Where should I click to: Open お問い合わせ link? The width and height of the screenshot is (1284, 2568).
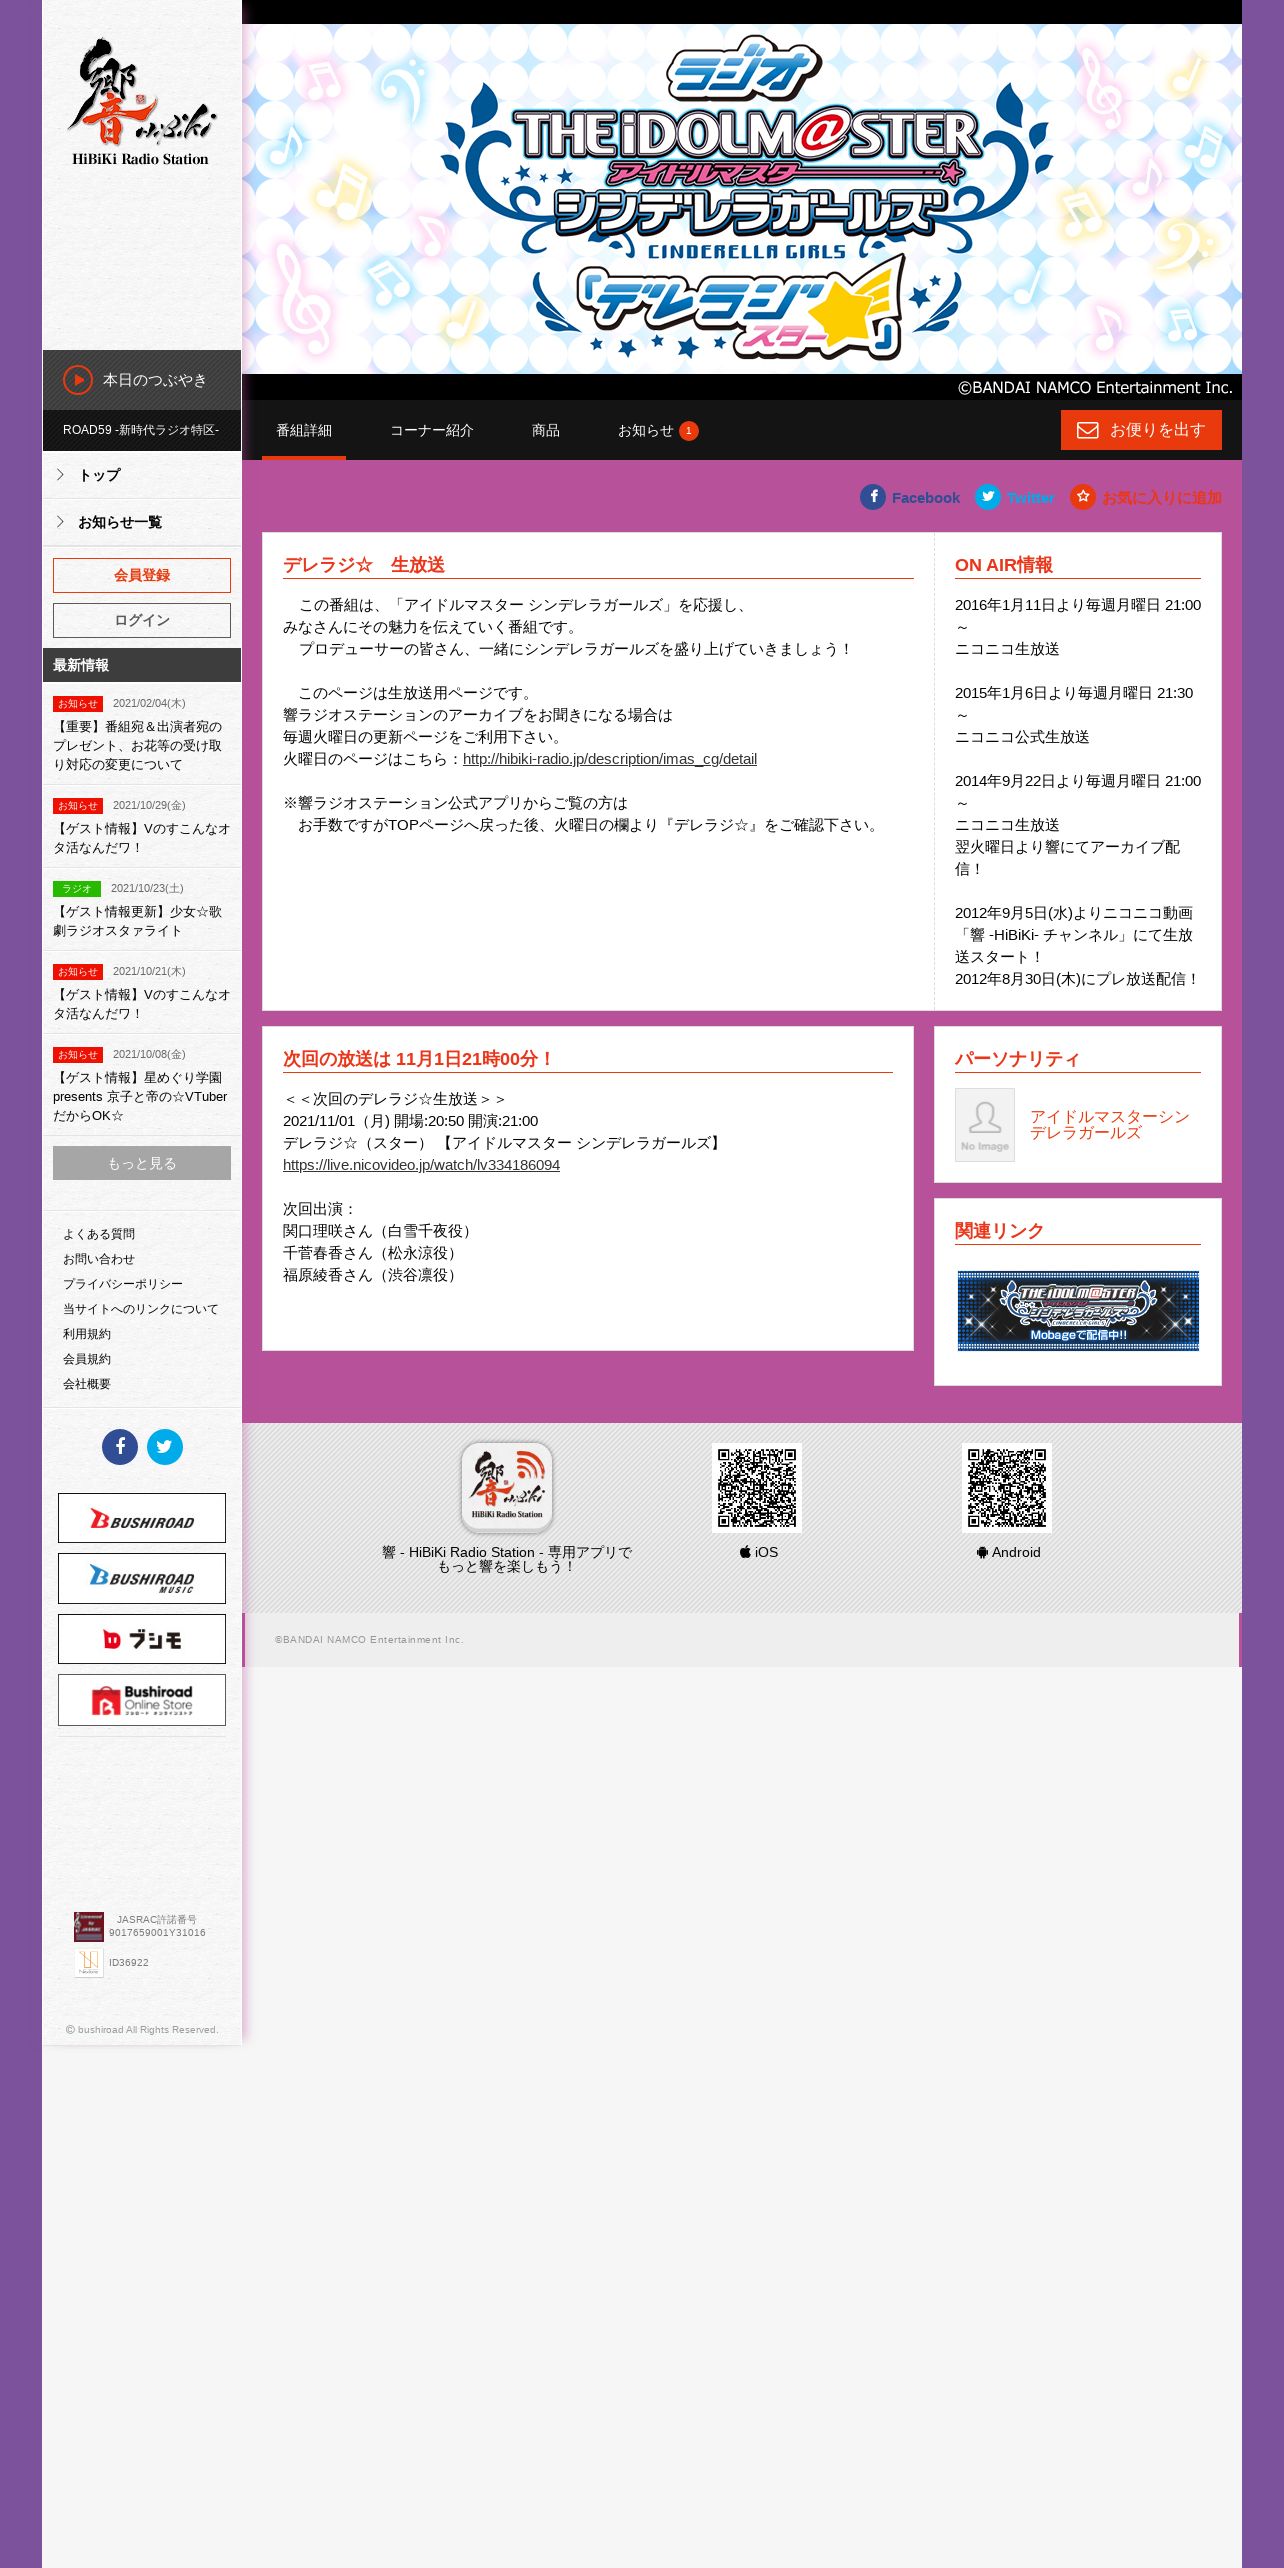tap(99, 1259)
